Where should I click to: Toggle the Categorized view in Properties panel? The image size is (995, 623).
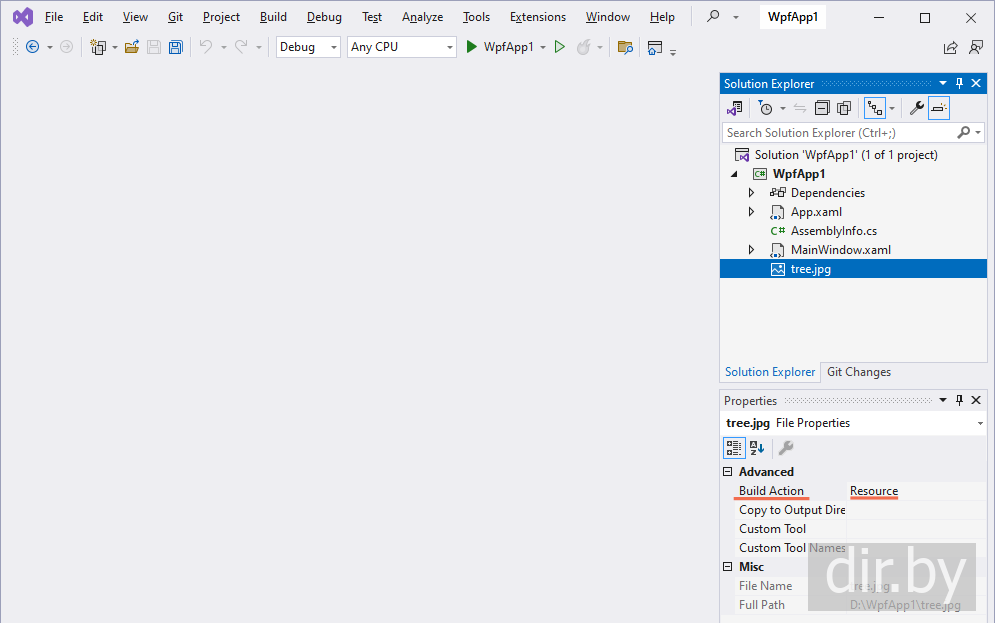(x=734, y=448)
